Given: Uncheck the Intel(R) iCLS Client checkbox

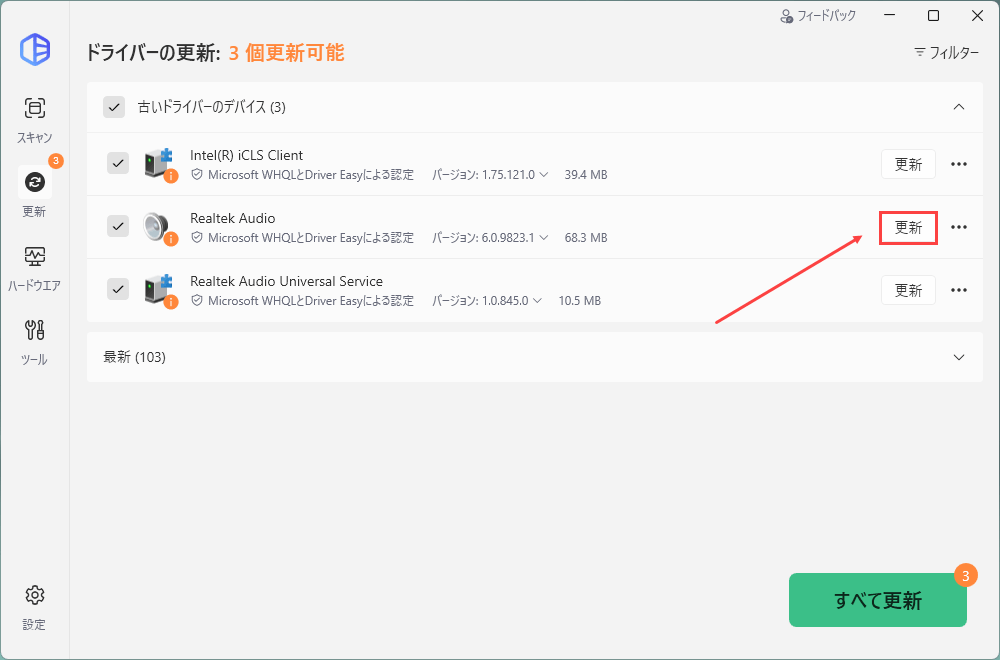Looking at the screenshot, I should 118,163.
